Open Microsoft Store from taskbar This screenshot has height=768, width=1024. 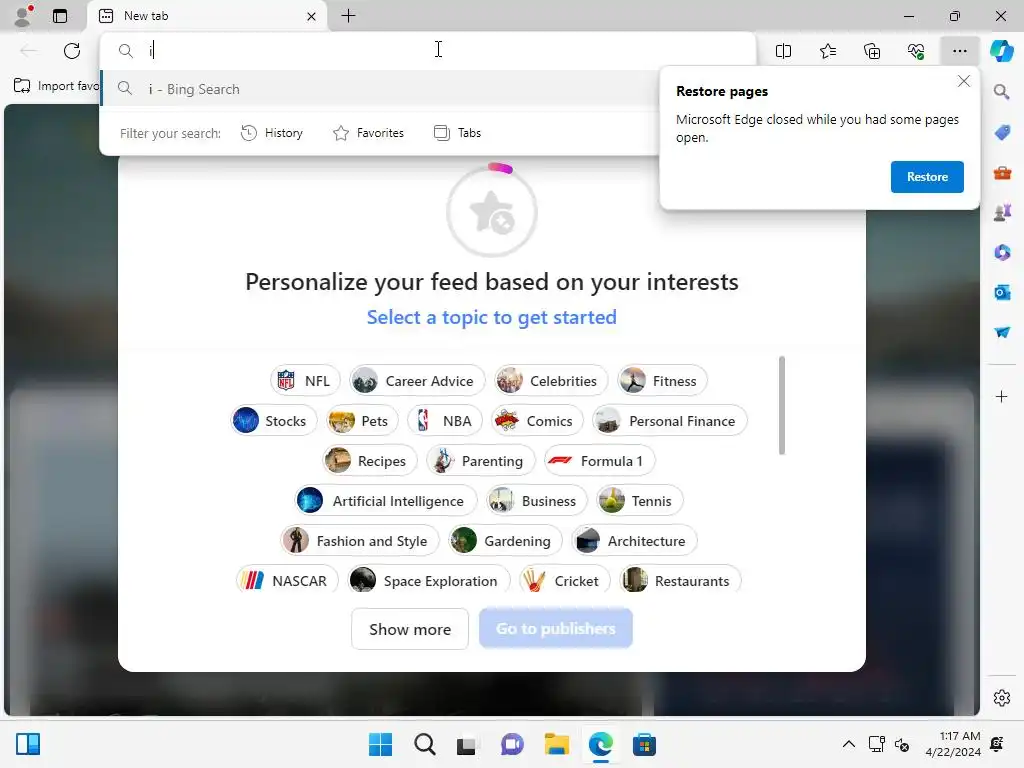coord(644,744)
